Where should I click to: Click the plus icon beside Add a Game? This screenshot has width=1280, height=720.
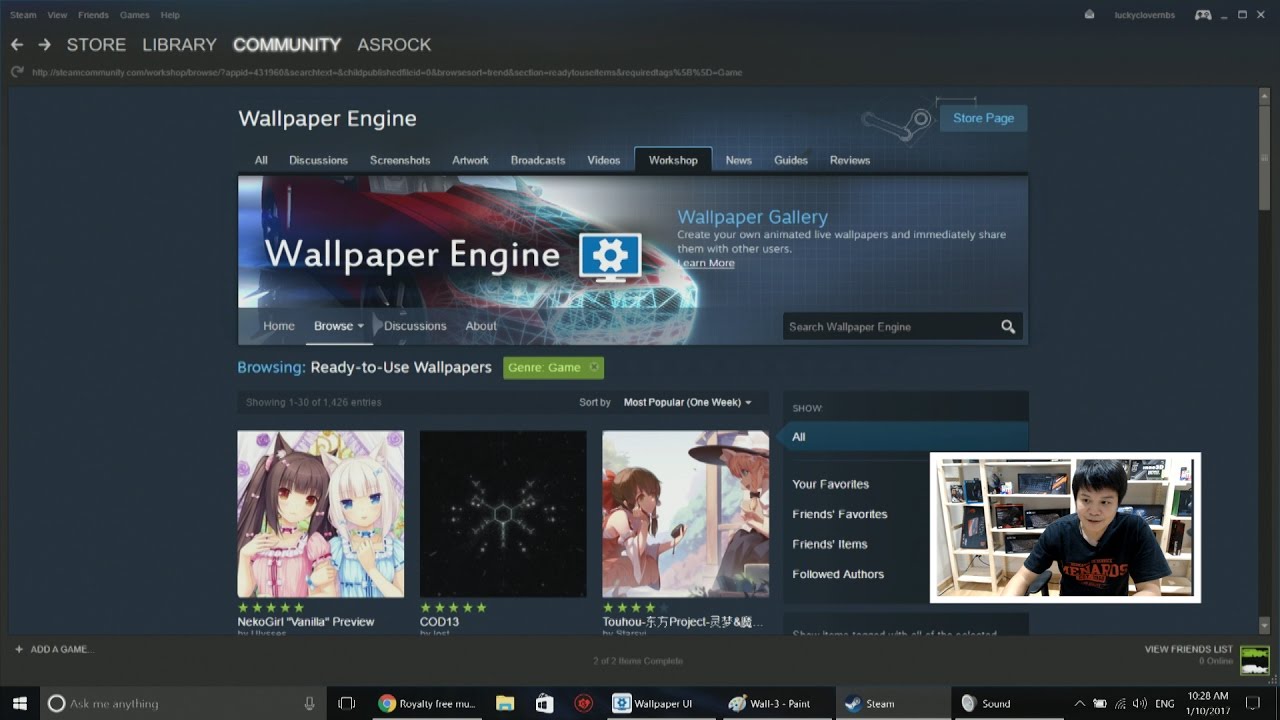click(18, 649)
